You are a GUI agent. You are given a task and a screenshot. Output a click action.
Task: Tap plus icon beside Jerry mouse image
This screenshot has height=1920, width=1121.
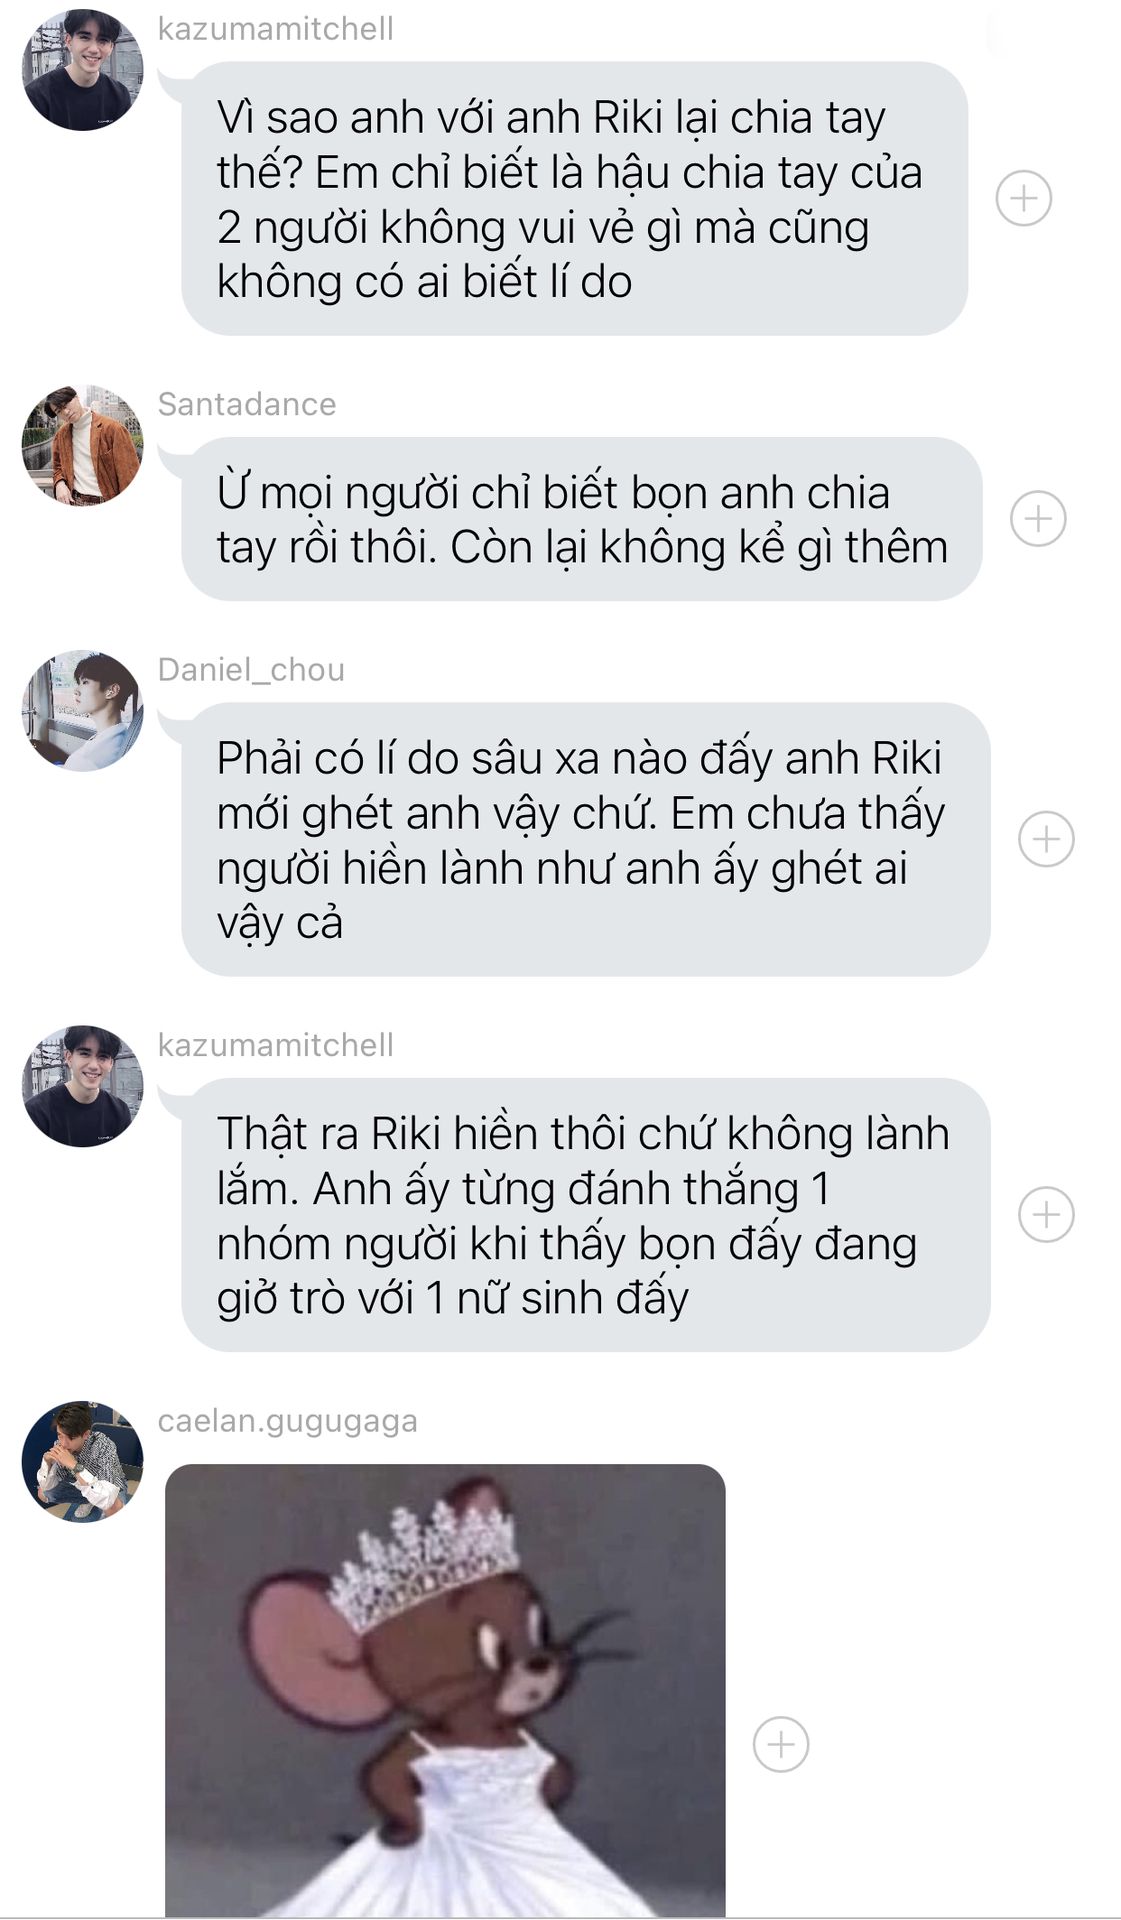tap(780, 1744)
